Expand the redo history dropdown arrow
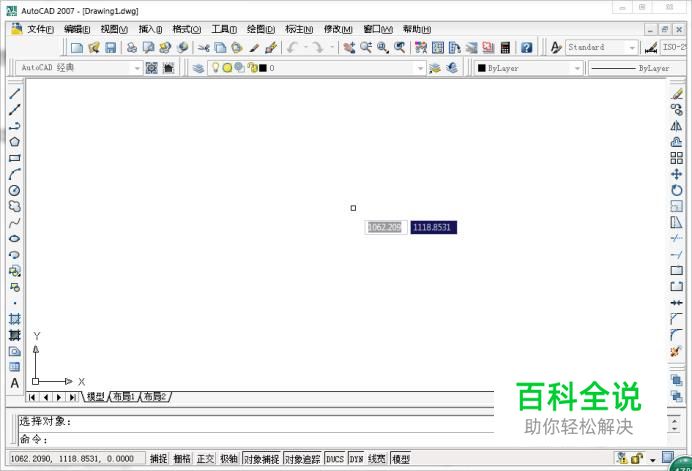The width and height of the screenshot is (692, 471). pyautogui.click(x=331, y=47)
